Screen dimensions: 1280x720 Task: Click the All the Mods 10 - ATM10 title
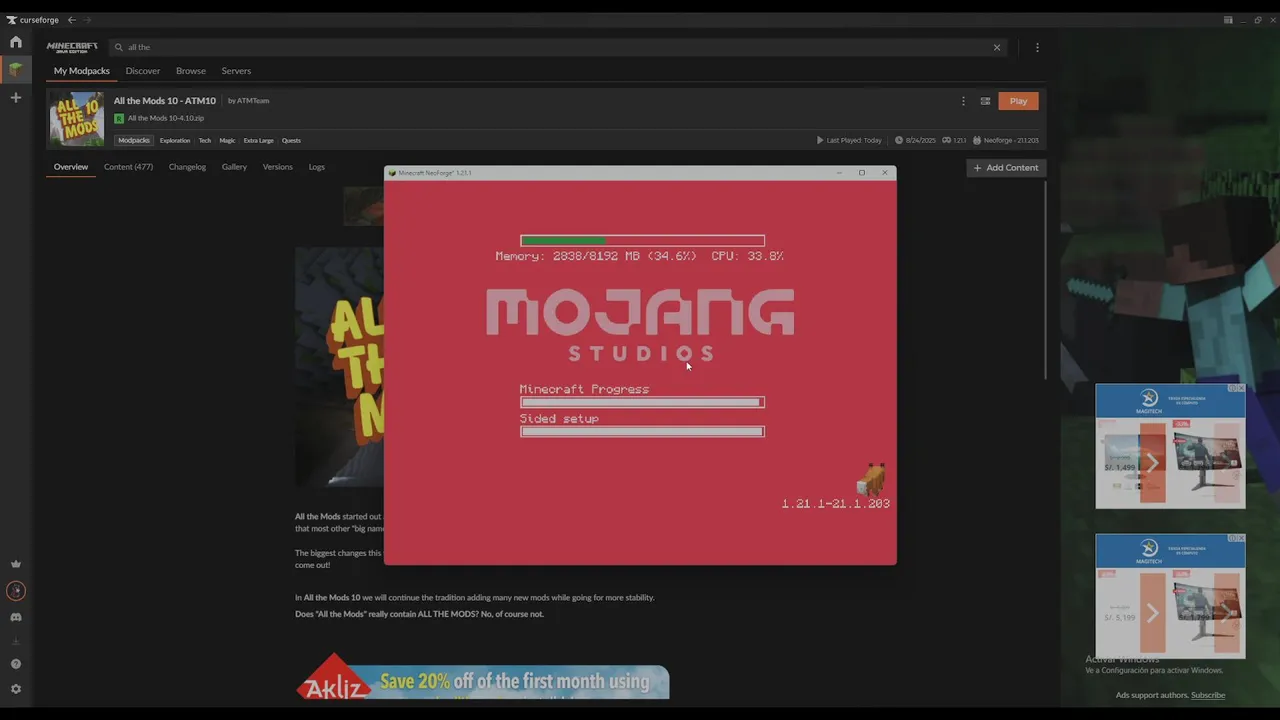coord(165,101)
